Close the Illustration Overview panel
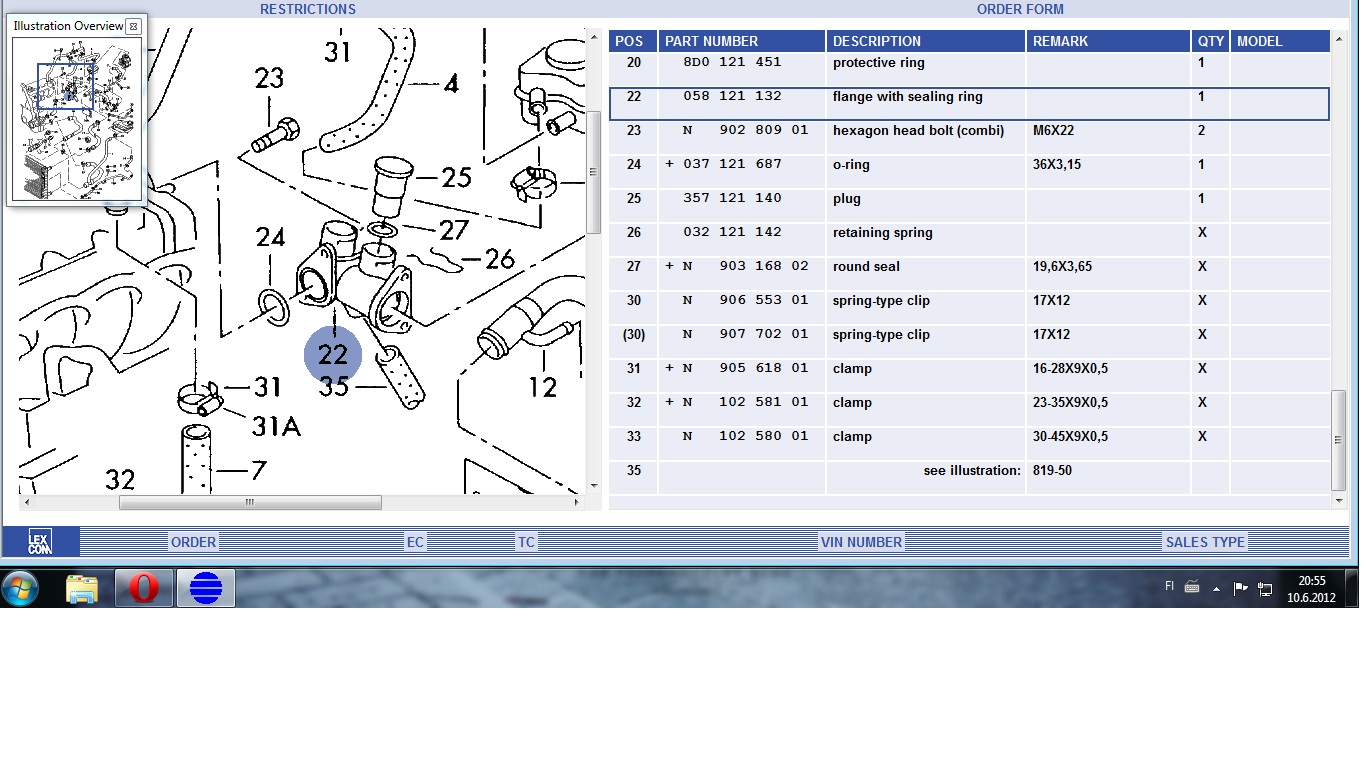The image size is (1366, 768). [133, 26]
